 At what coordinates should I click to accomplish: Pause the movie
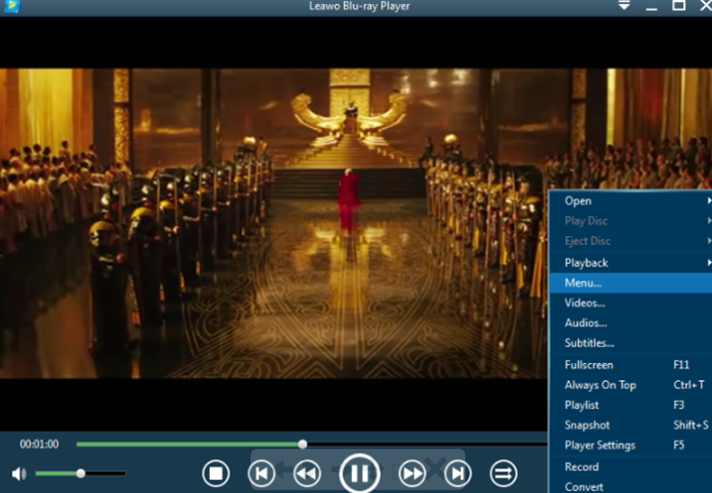click(359, 473)
